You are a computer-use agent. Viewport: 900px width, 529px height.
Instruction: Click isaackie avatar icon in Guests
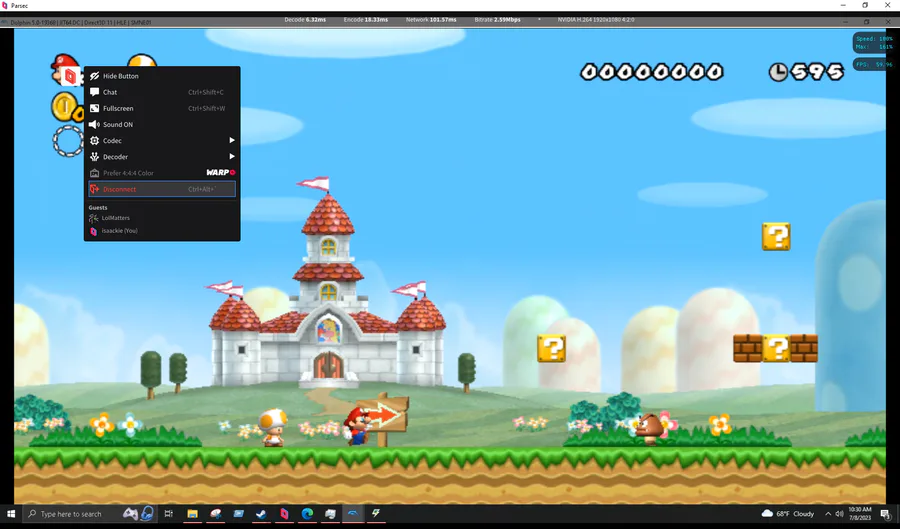click(94, 231)
